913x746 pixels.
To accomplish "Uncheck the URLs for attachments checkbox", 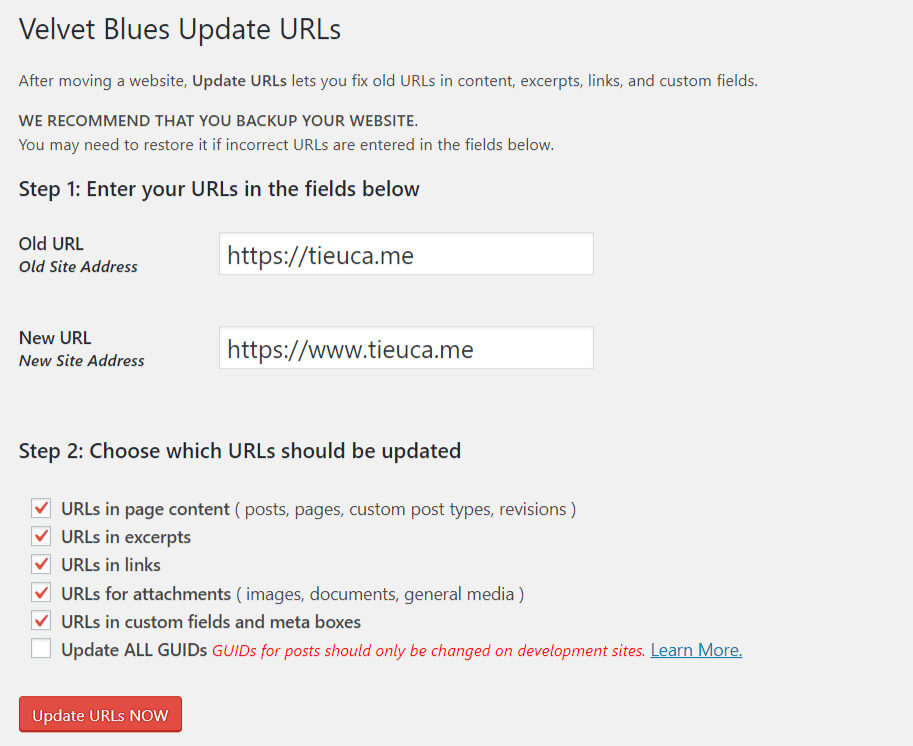I will [41, 593].
